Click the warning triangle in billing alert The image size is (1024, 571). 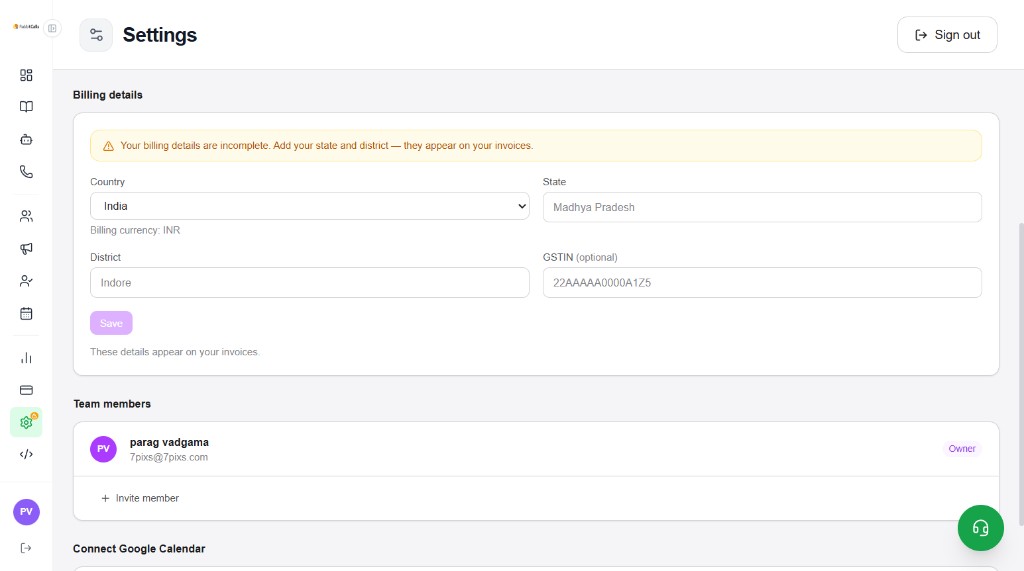click(x=108, y=146)
